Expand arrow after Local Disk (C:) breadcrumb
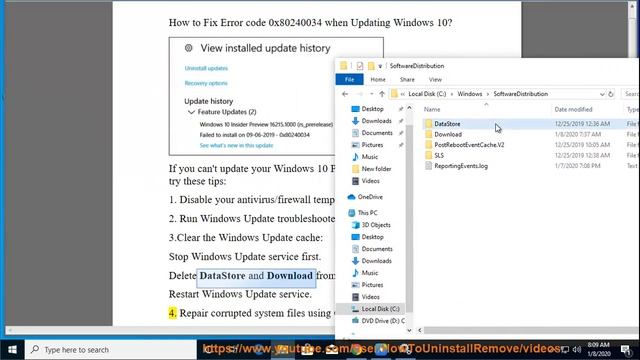 452,94
